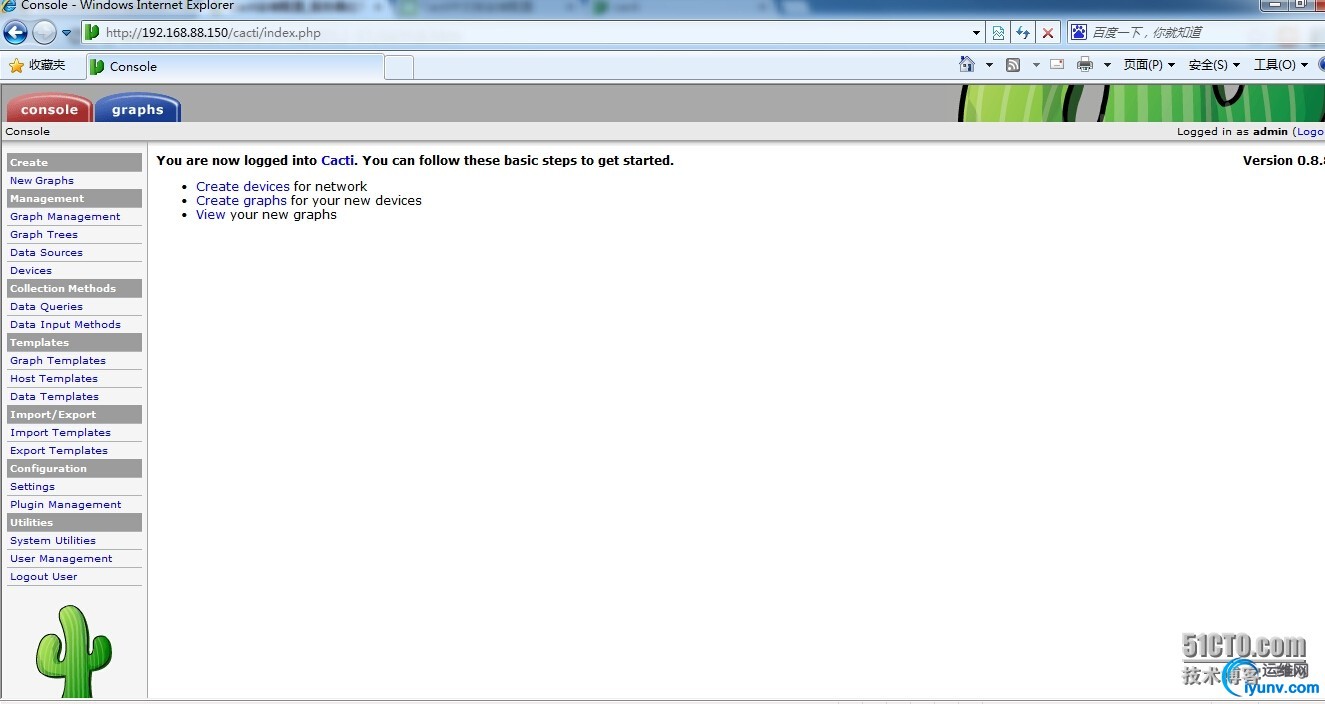Click the Read Mail envelope icon
Screen dimensions: 1325x704
tap(1057, 64)
